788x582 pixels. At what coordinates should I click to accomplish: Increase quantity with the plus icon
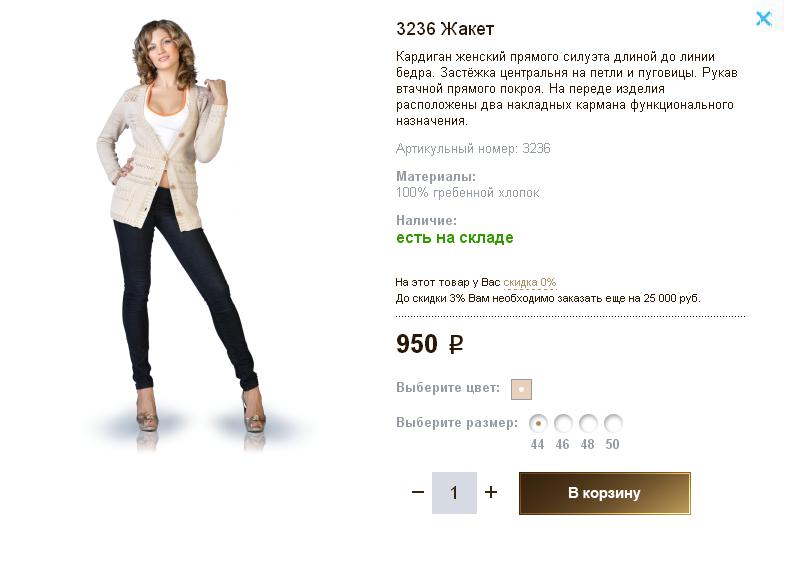coord(491,492)
